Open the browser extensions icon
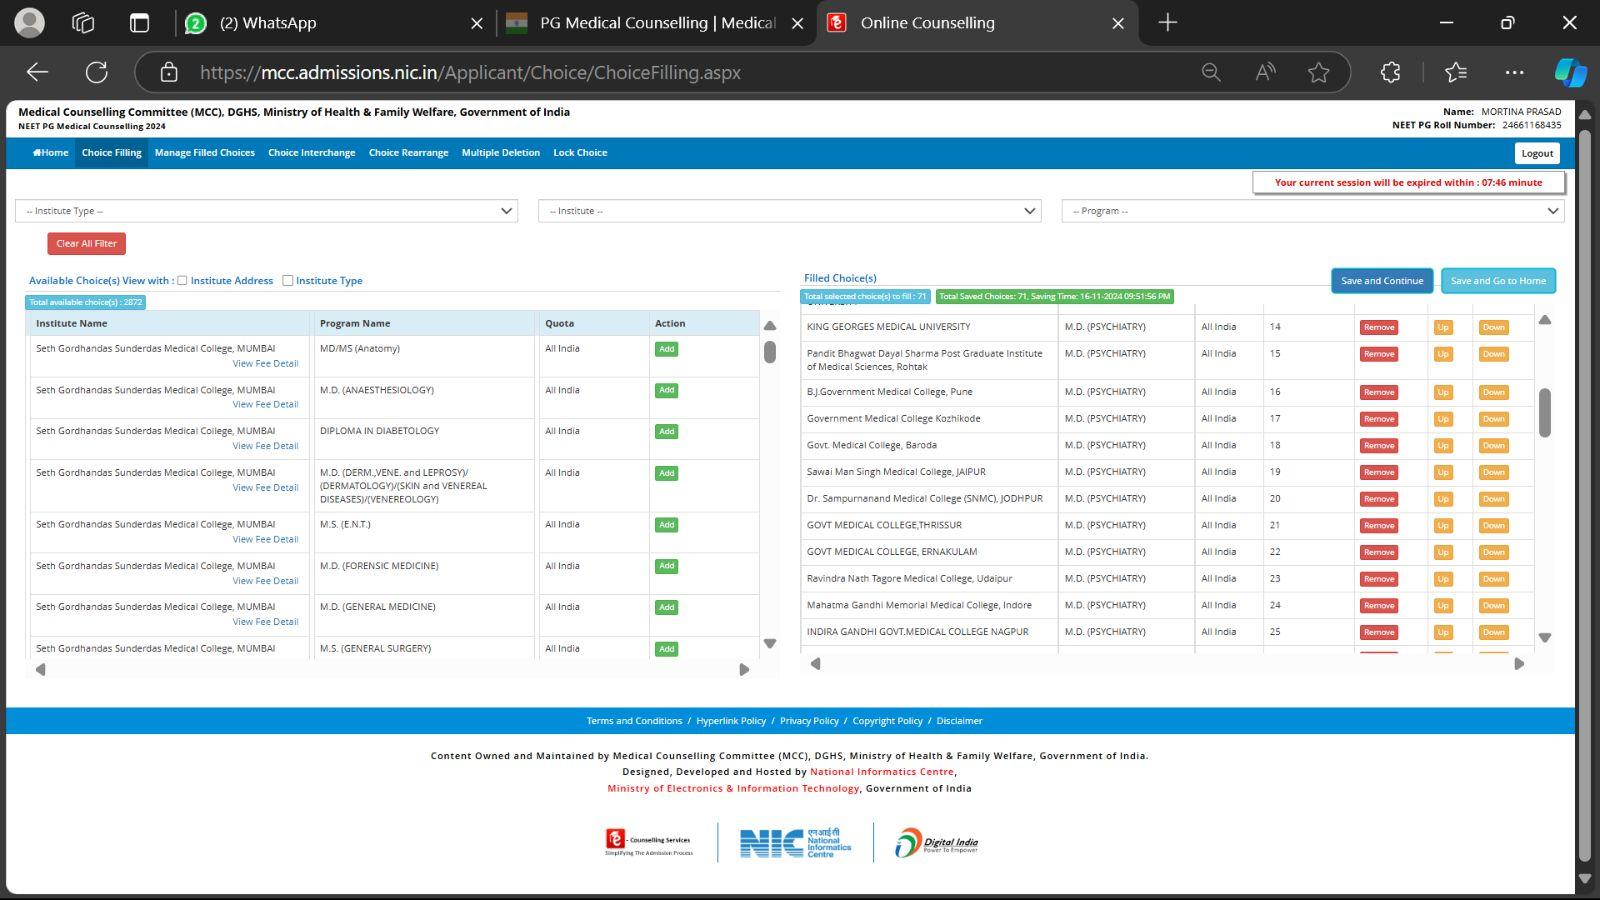 tap(1390, 72)
